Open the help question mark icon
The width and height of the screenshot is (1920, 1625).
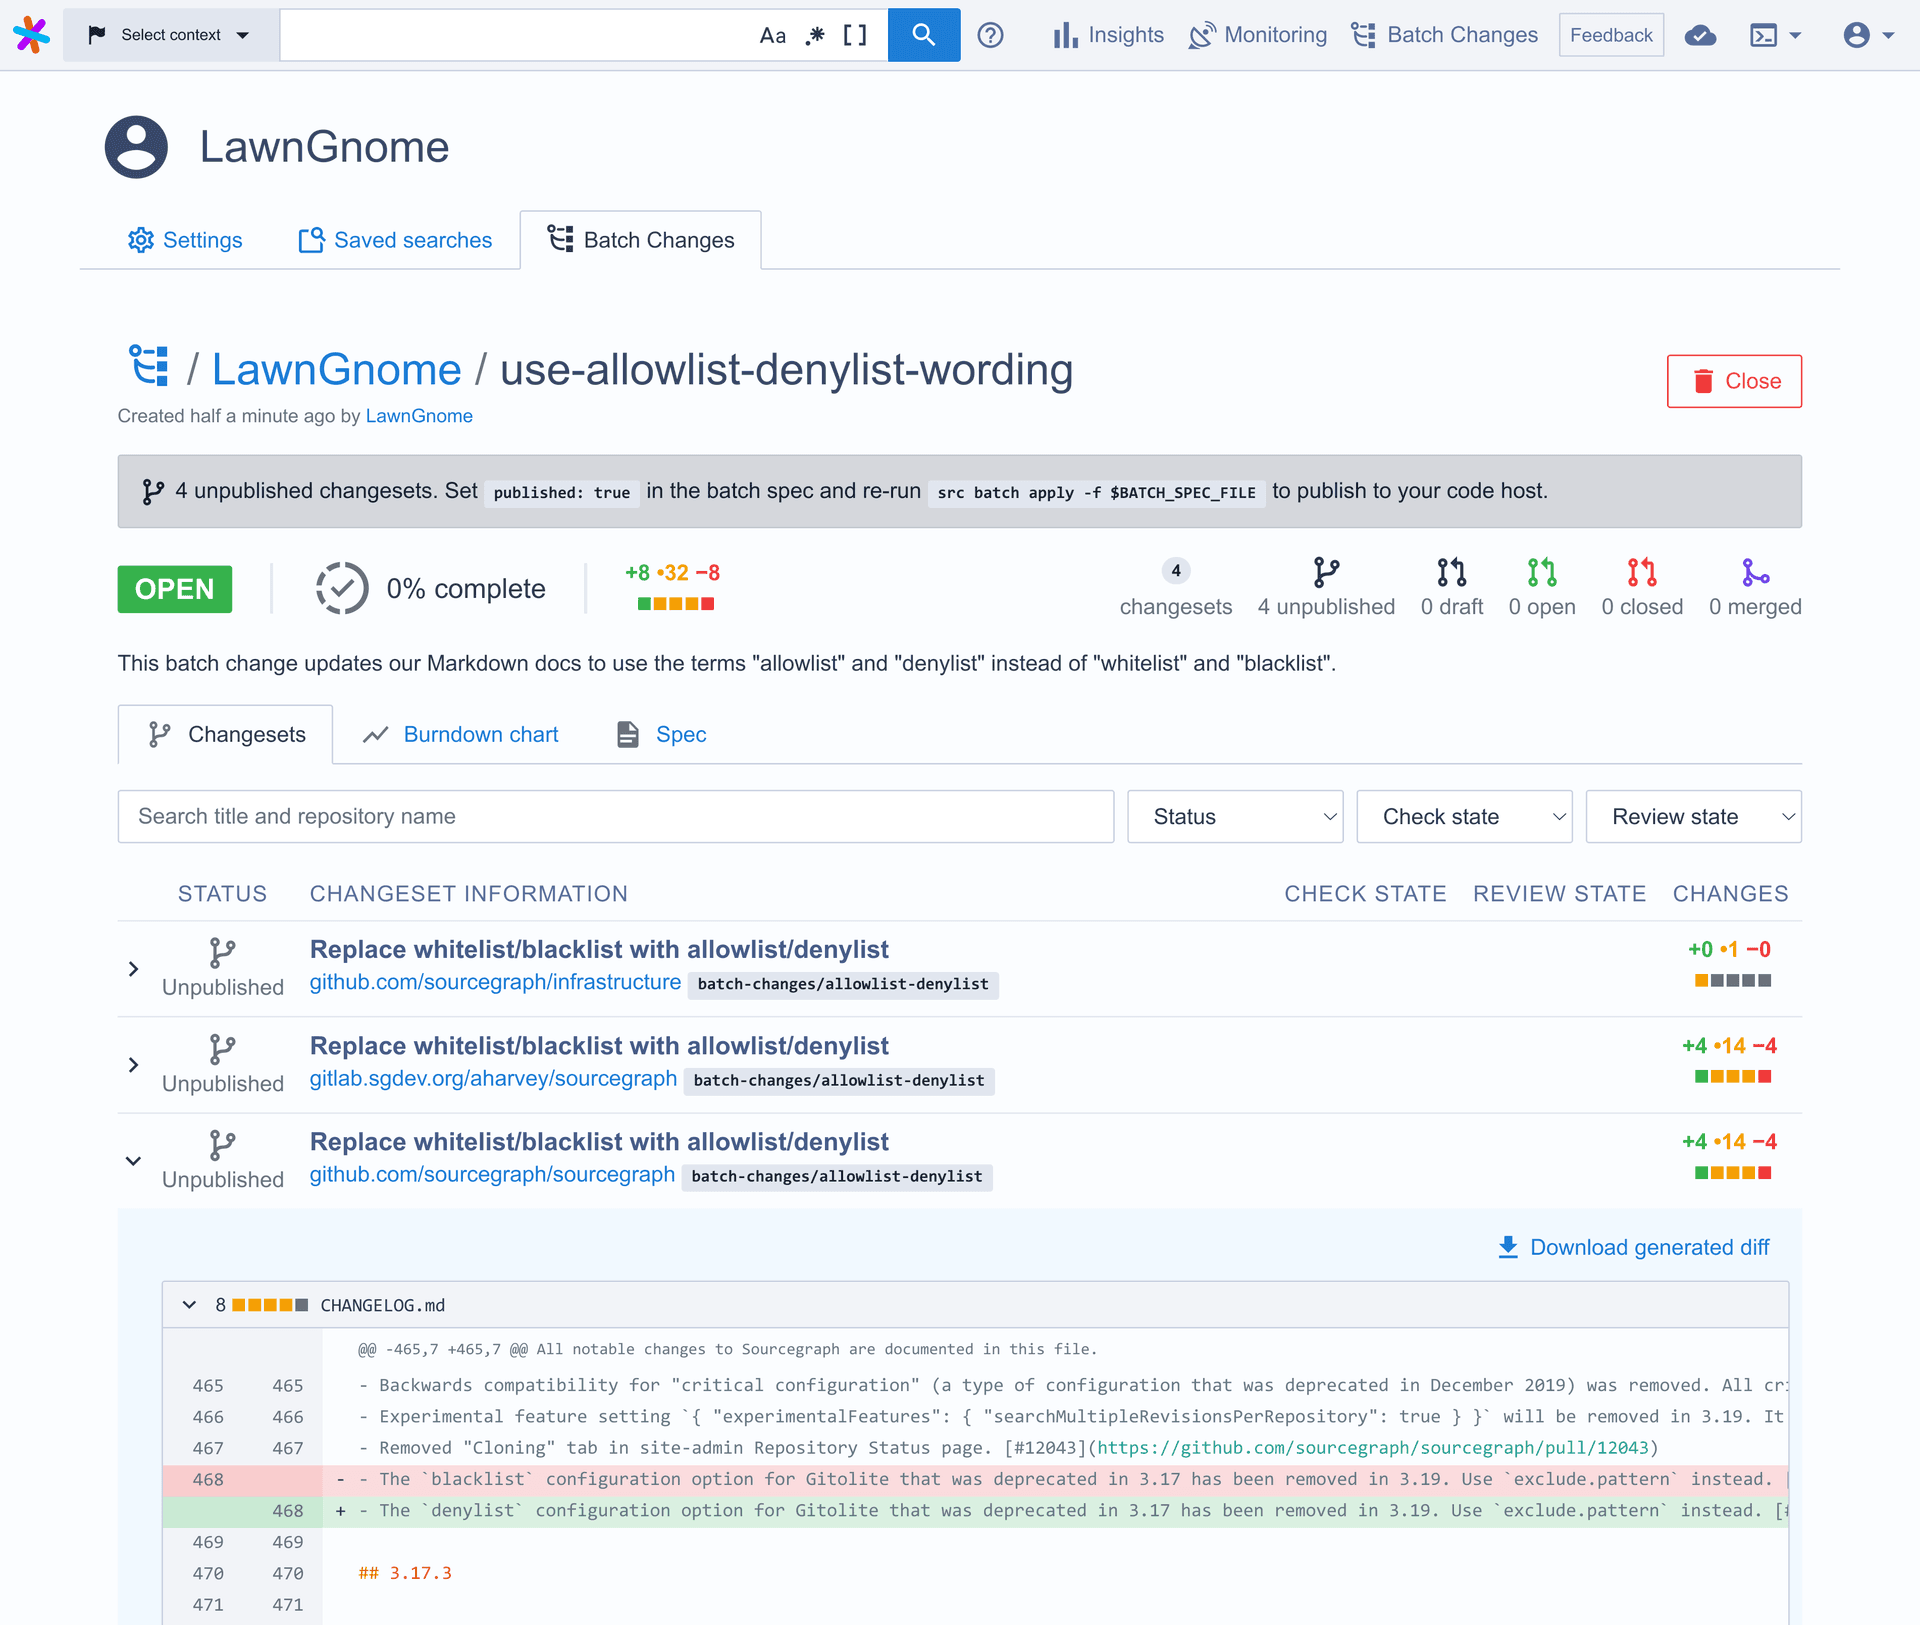(x=990, y=35)
